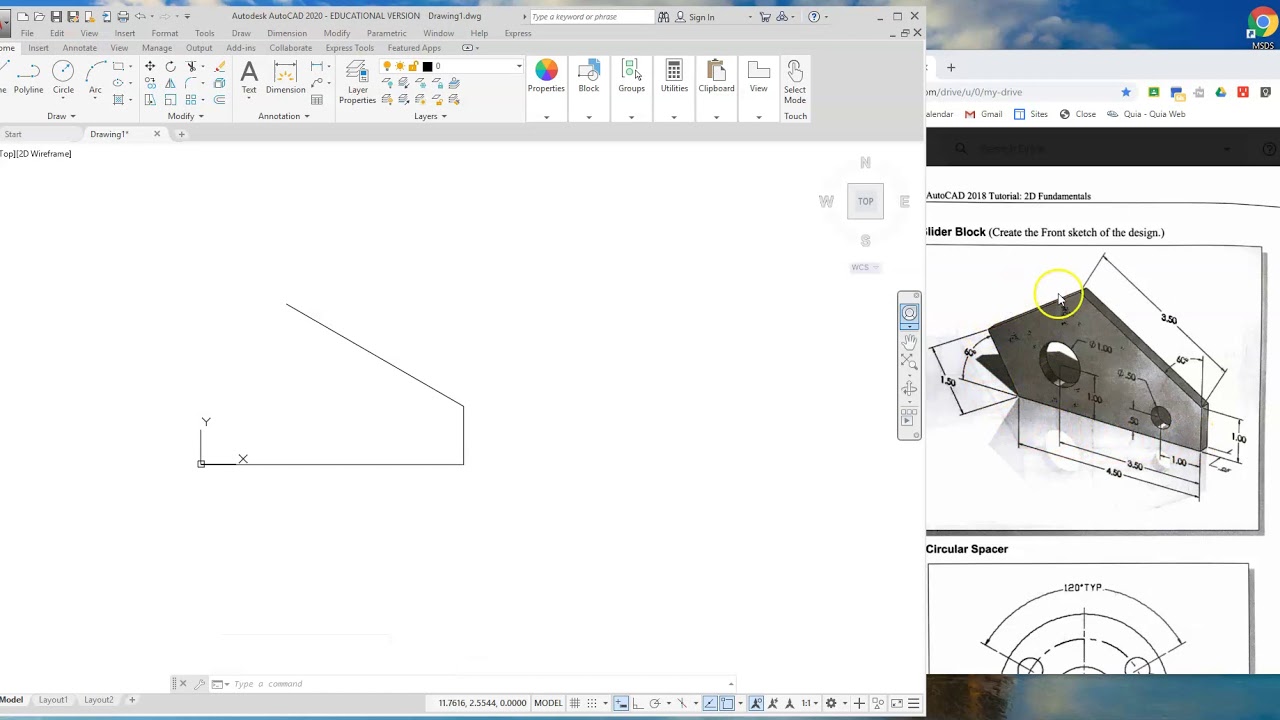1280x720 pixels.
Task: Toggle Dynamic Input in status bar
Action: tap(621, 703)
